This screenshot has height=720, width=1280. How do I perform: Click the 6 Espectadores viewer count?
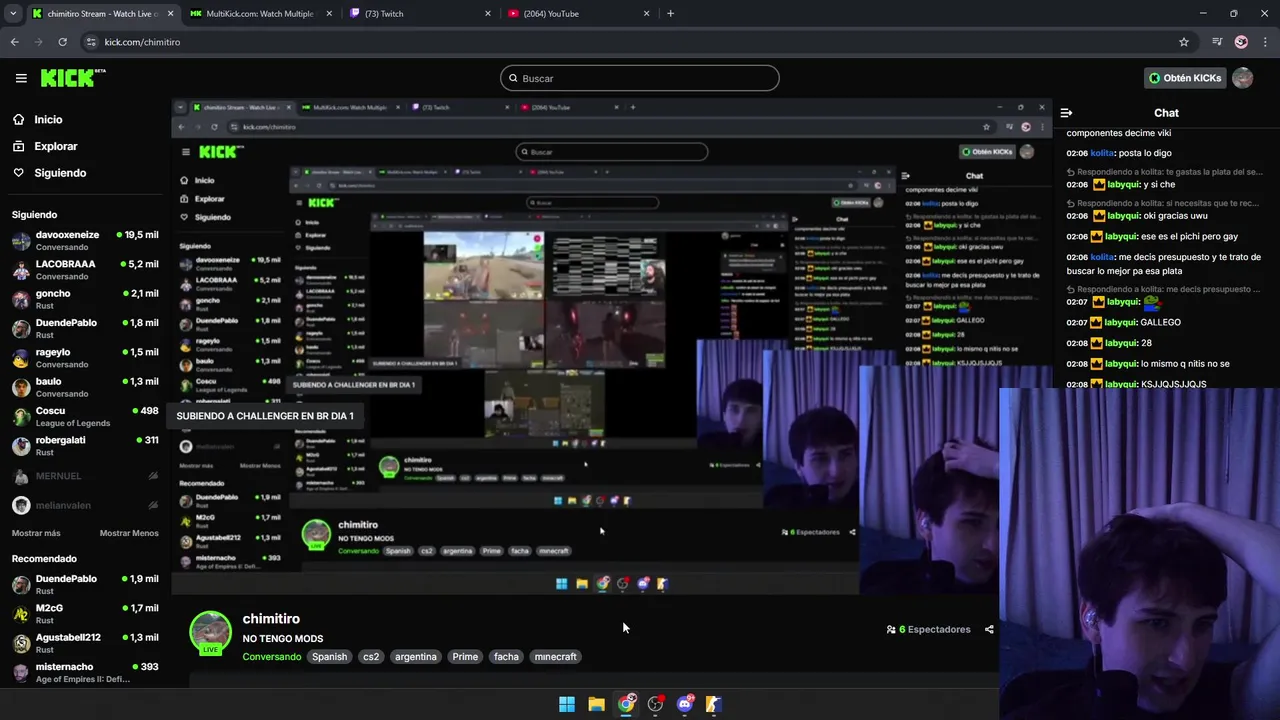pos(928,630)
